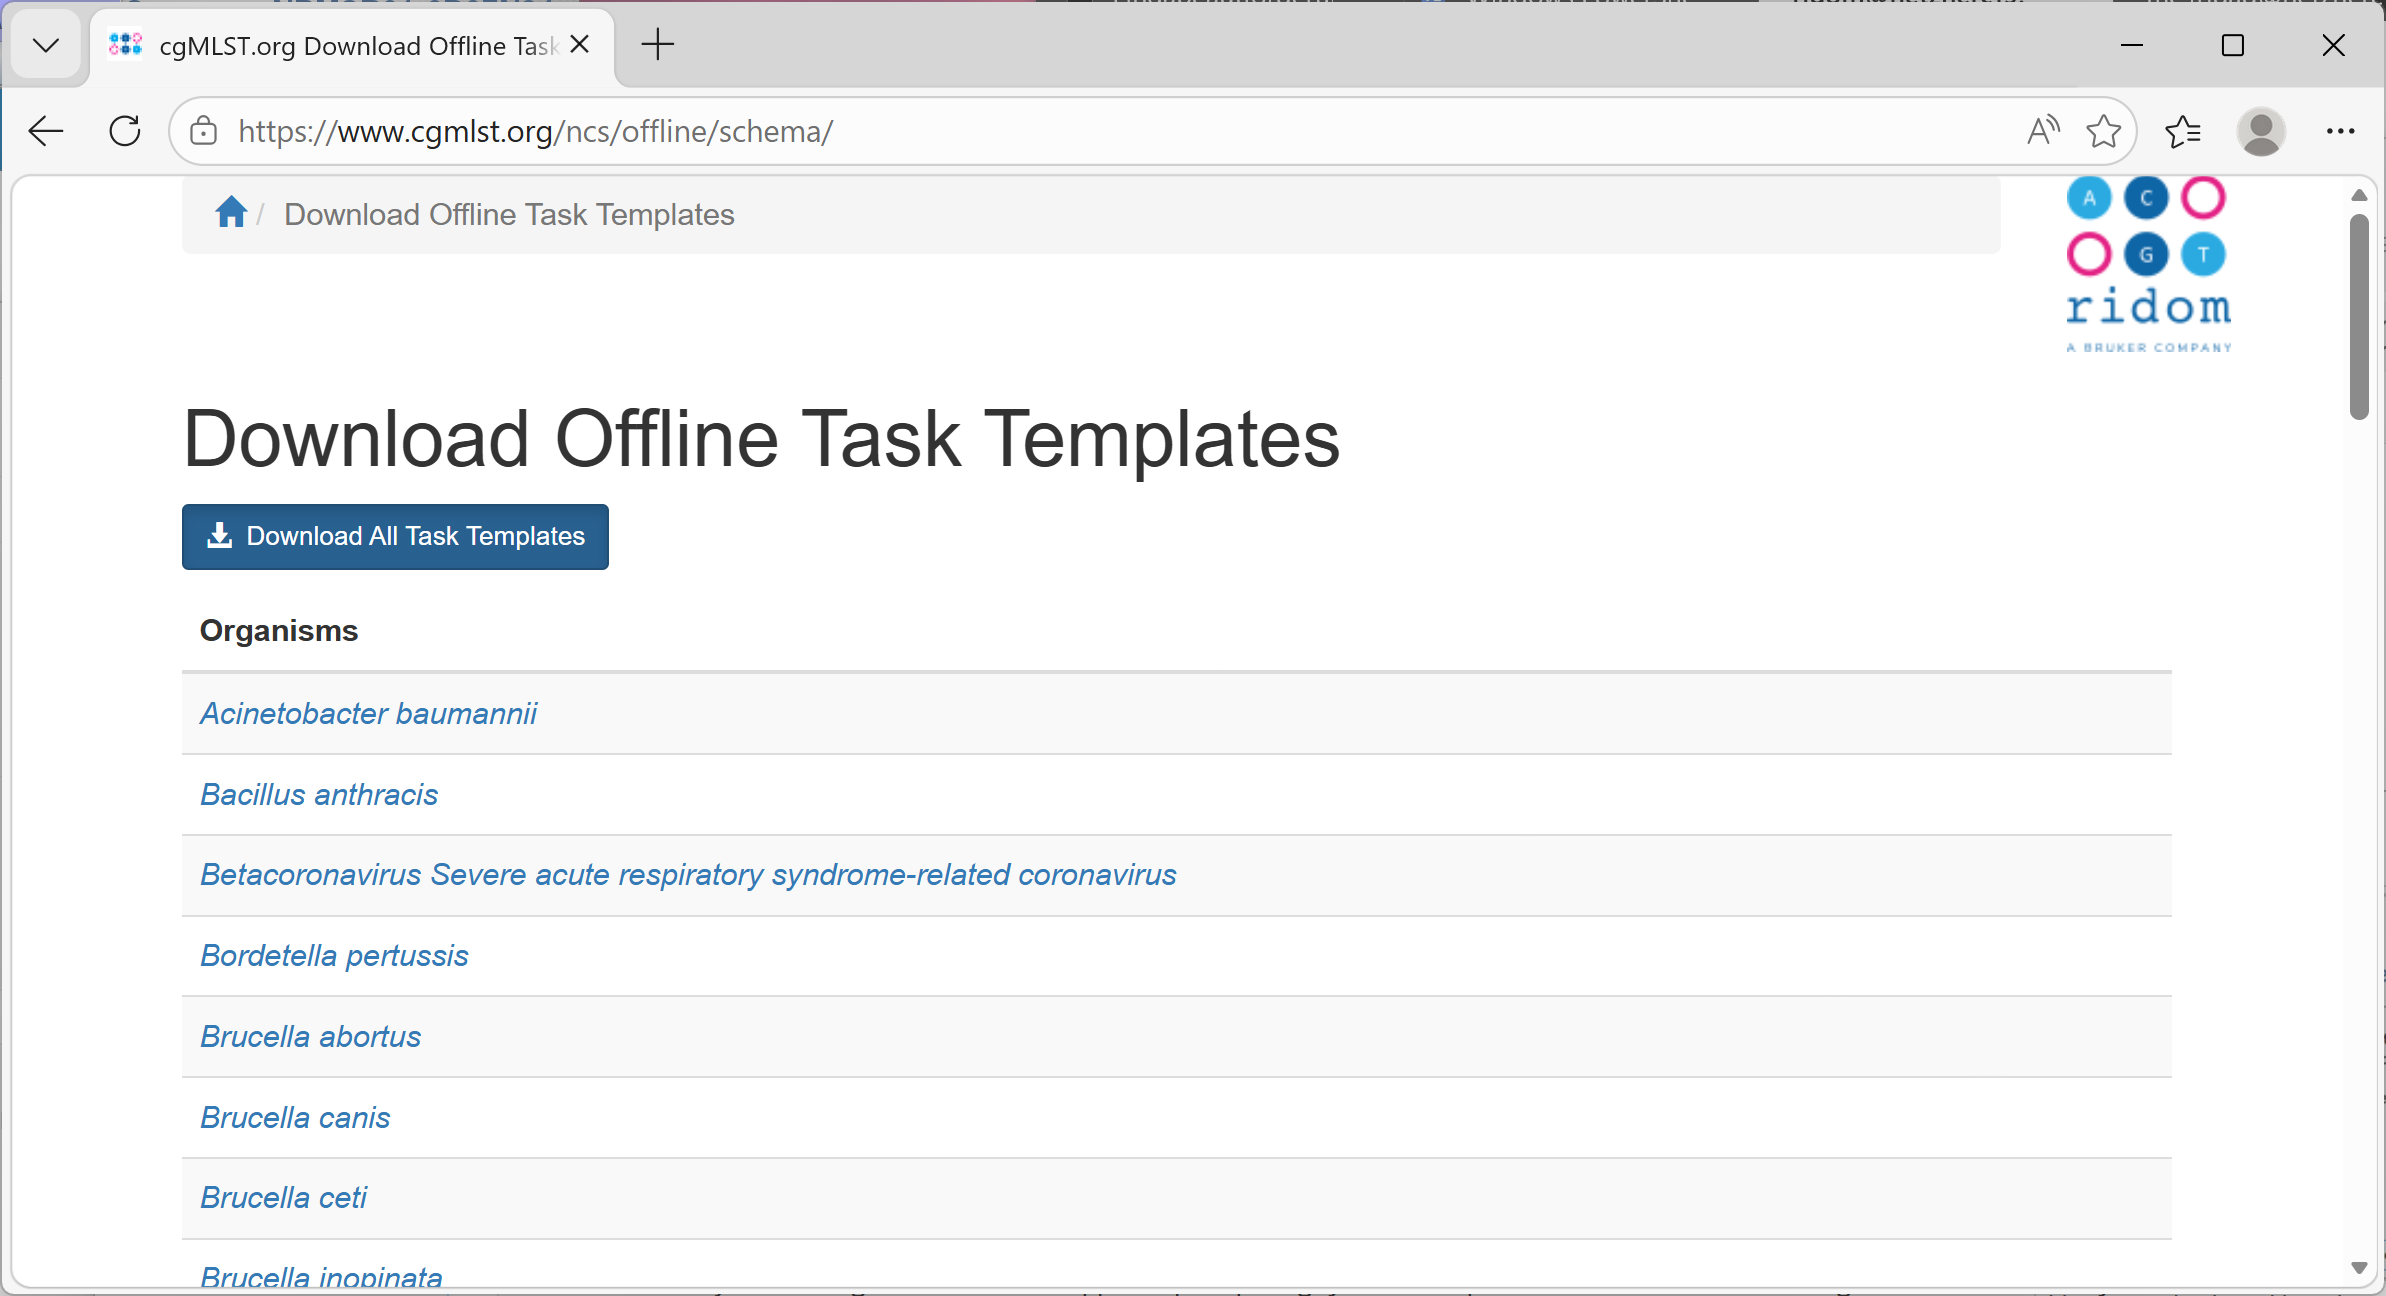The width and height of the screenshot is (2386, 1296).
Task: Click the page scrollbar thumb
Action: pyautogui.click(x=2359, y=316)
